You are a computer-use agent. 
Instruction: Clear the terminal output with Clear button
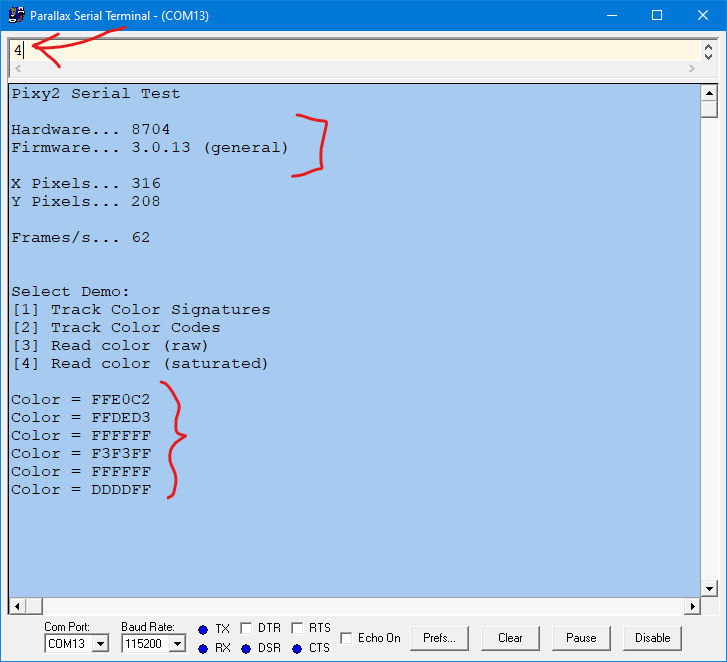pos(510,638)
